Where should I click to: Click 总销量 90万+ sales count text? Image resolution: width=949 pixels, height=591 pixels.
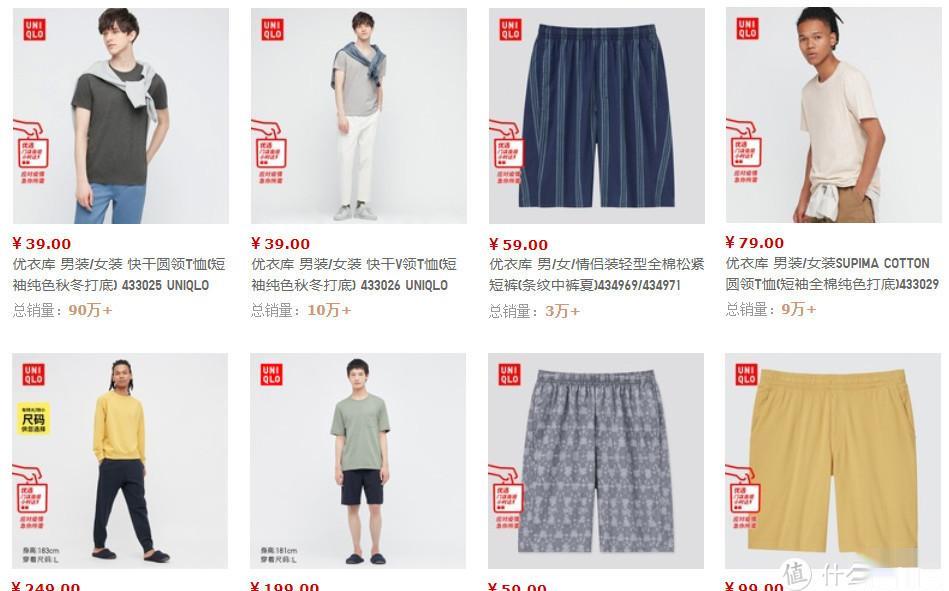click(x=62, y=310)
